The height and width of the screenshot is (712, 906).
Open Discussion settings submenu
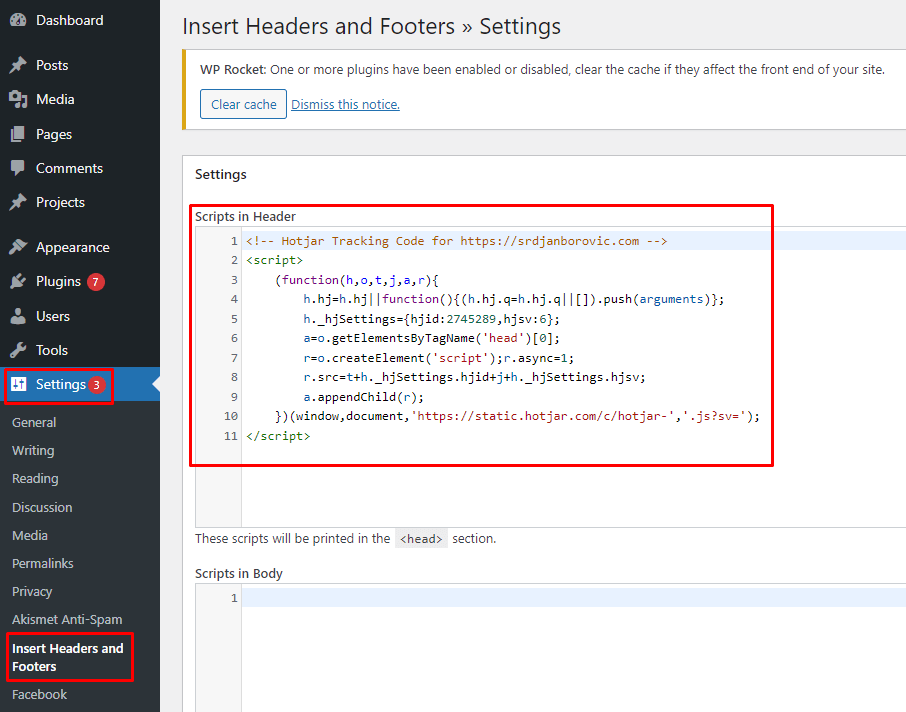pyautogui.click(x=42, y=507)
